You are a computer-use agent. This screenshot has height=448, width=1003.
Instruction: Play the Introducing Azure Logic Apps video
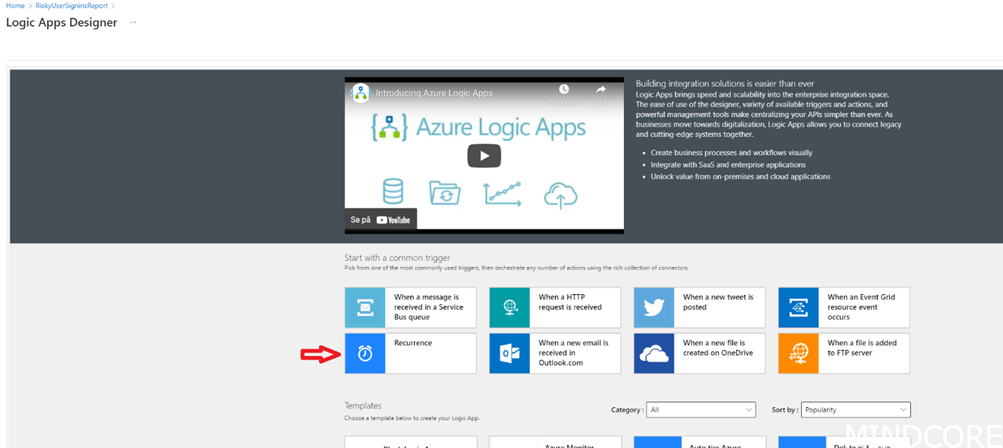tap(484, 156)
